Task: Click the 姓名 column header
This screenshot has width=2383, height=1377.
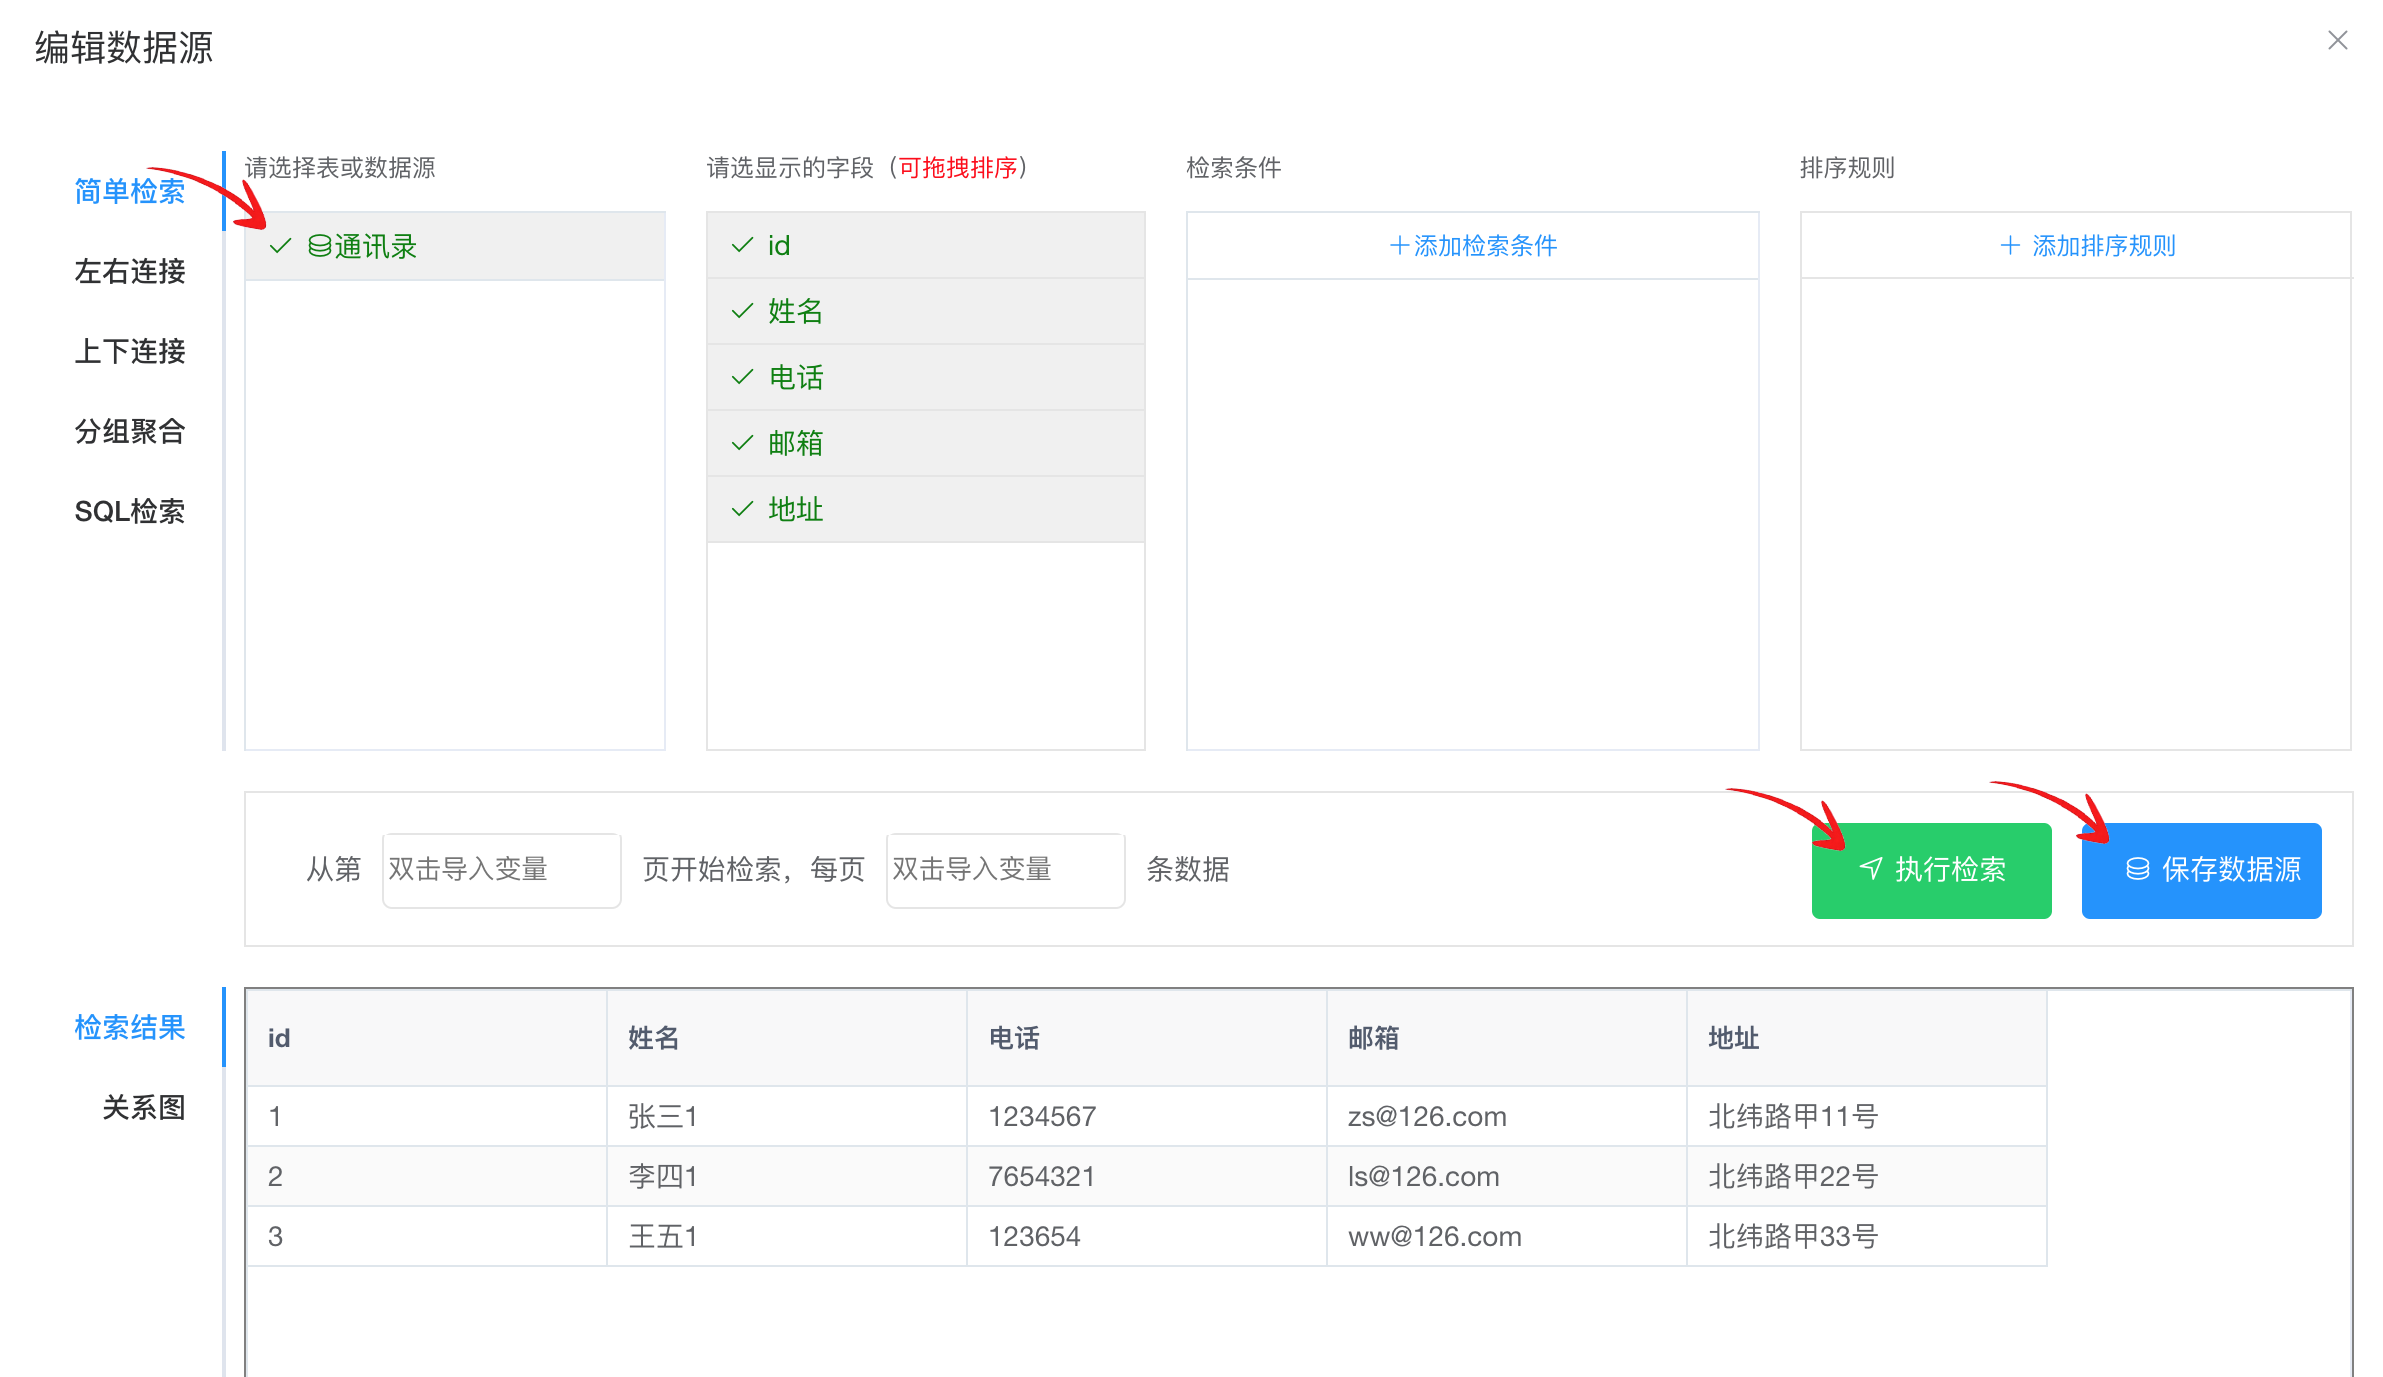Action: pos(787,1038)
